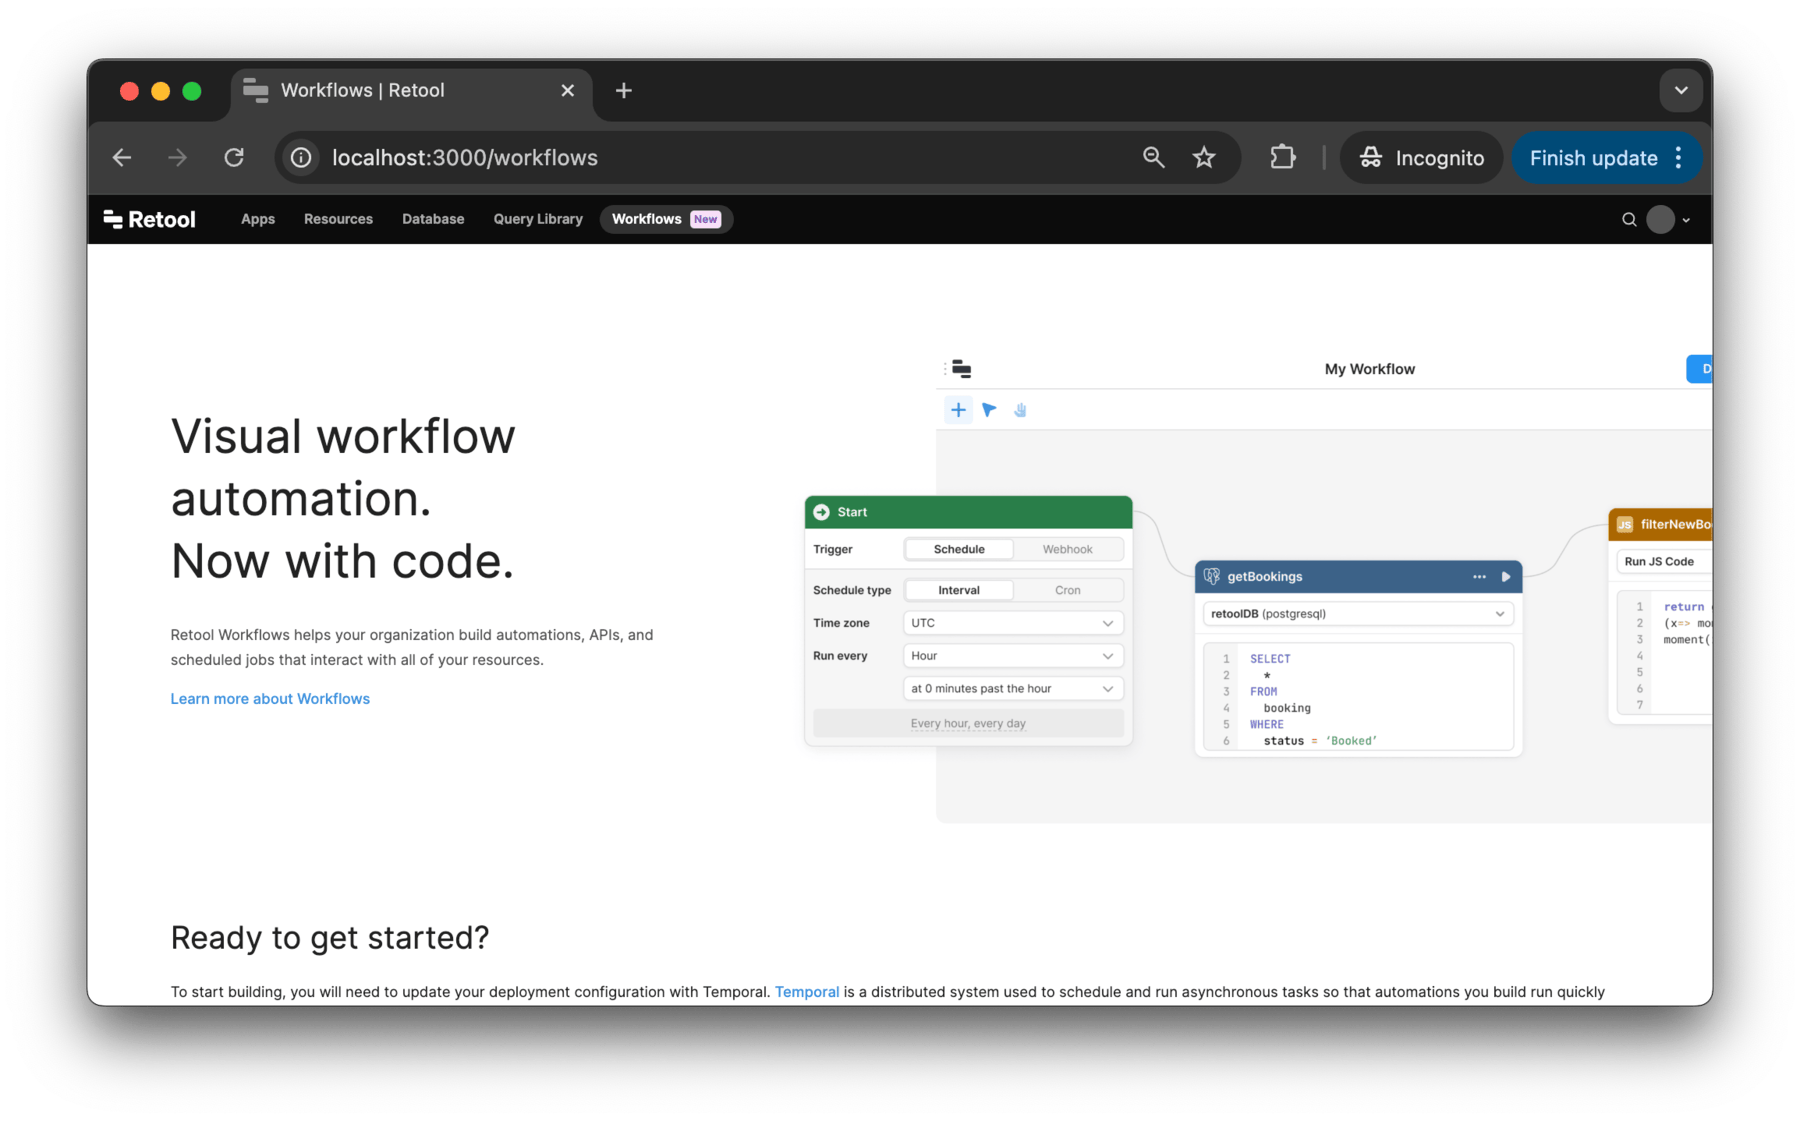
Task: Open a new browser tab
Action: coord(623,91)
